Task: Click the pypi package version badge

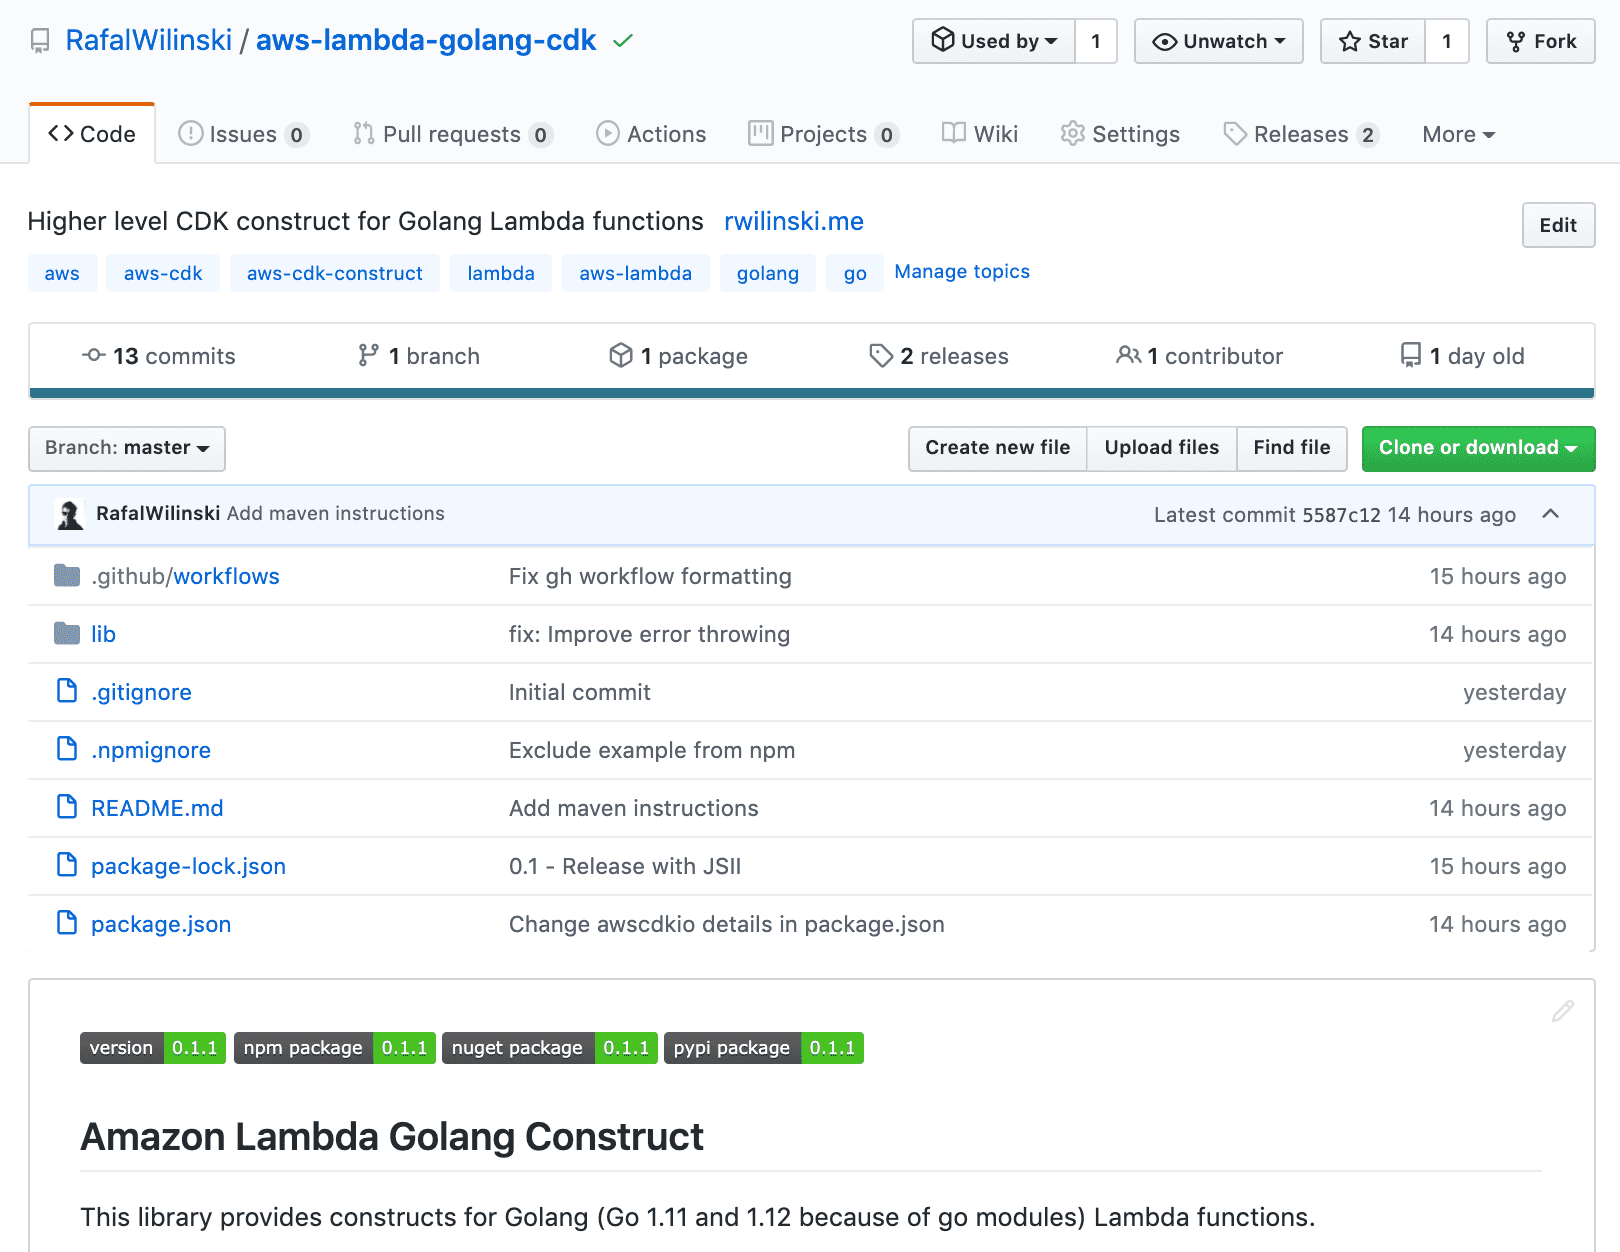Action: tap(763, 1048)
